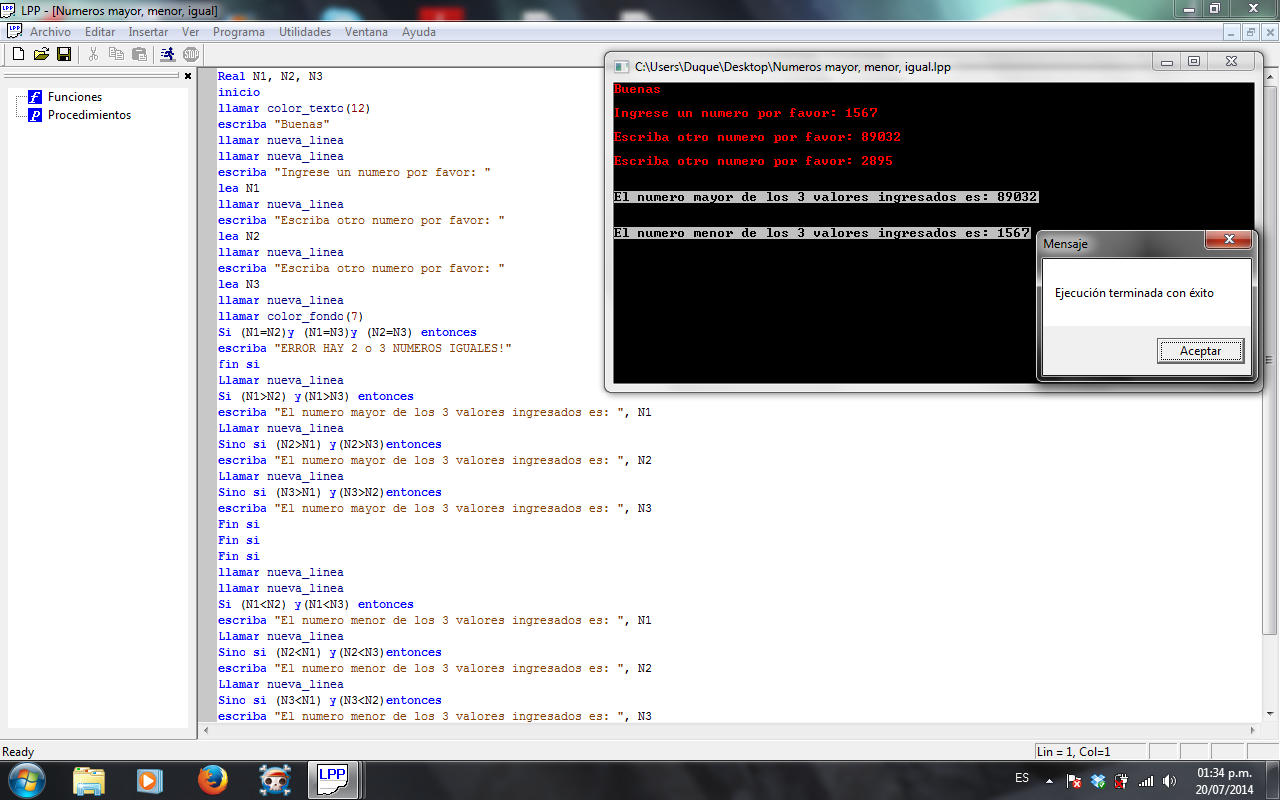Click the Copy toolbar icon
Screen dimensions: 1280x800
tap(116, 54)
